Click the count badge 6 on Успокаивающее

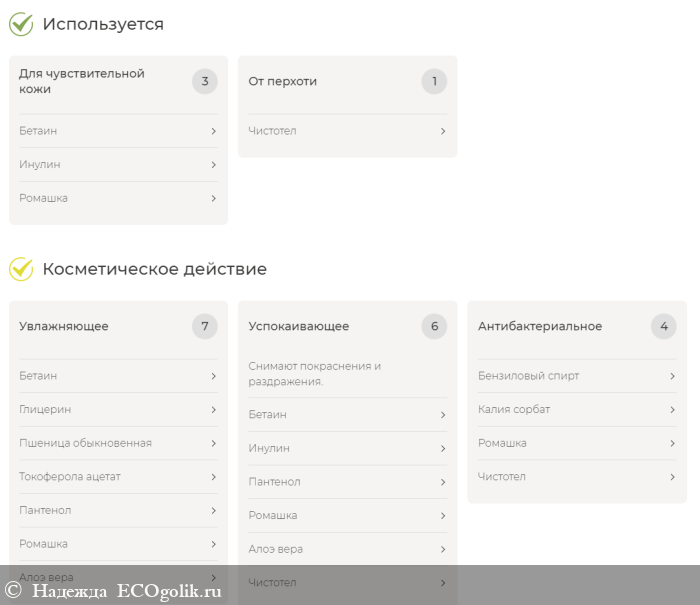click(x=434, y=326)
